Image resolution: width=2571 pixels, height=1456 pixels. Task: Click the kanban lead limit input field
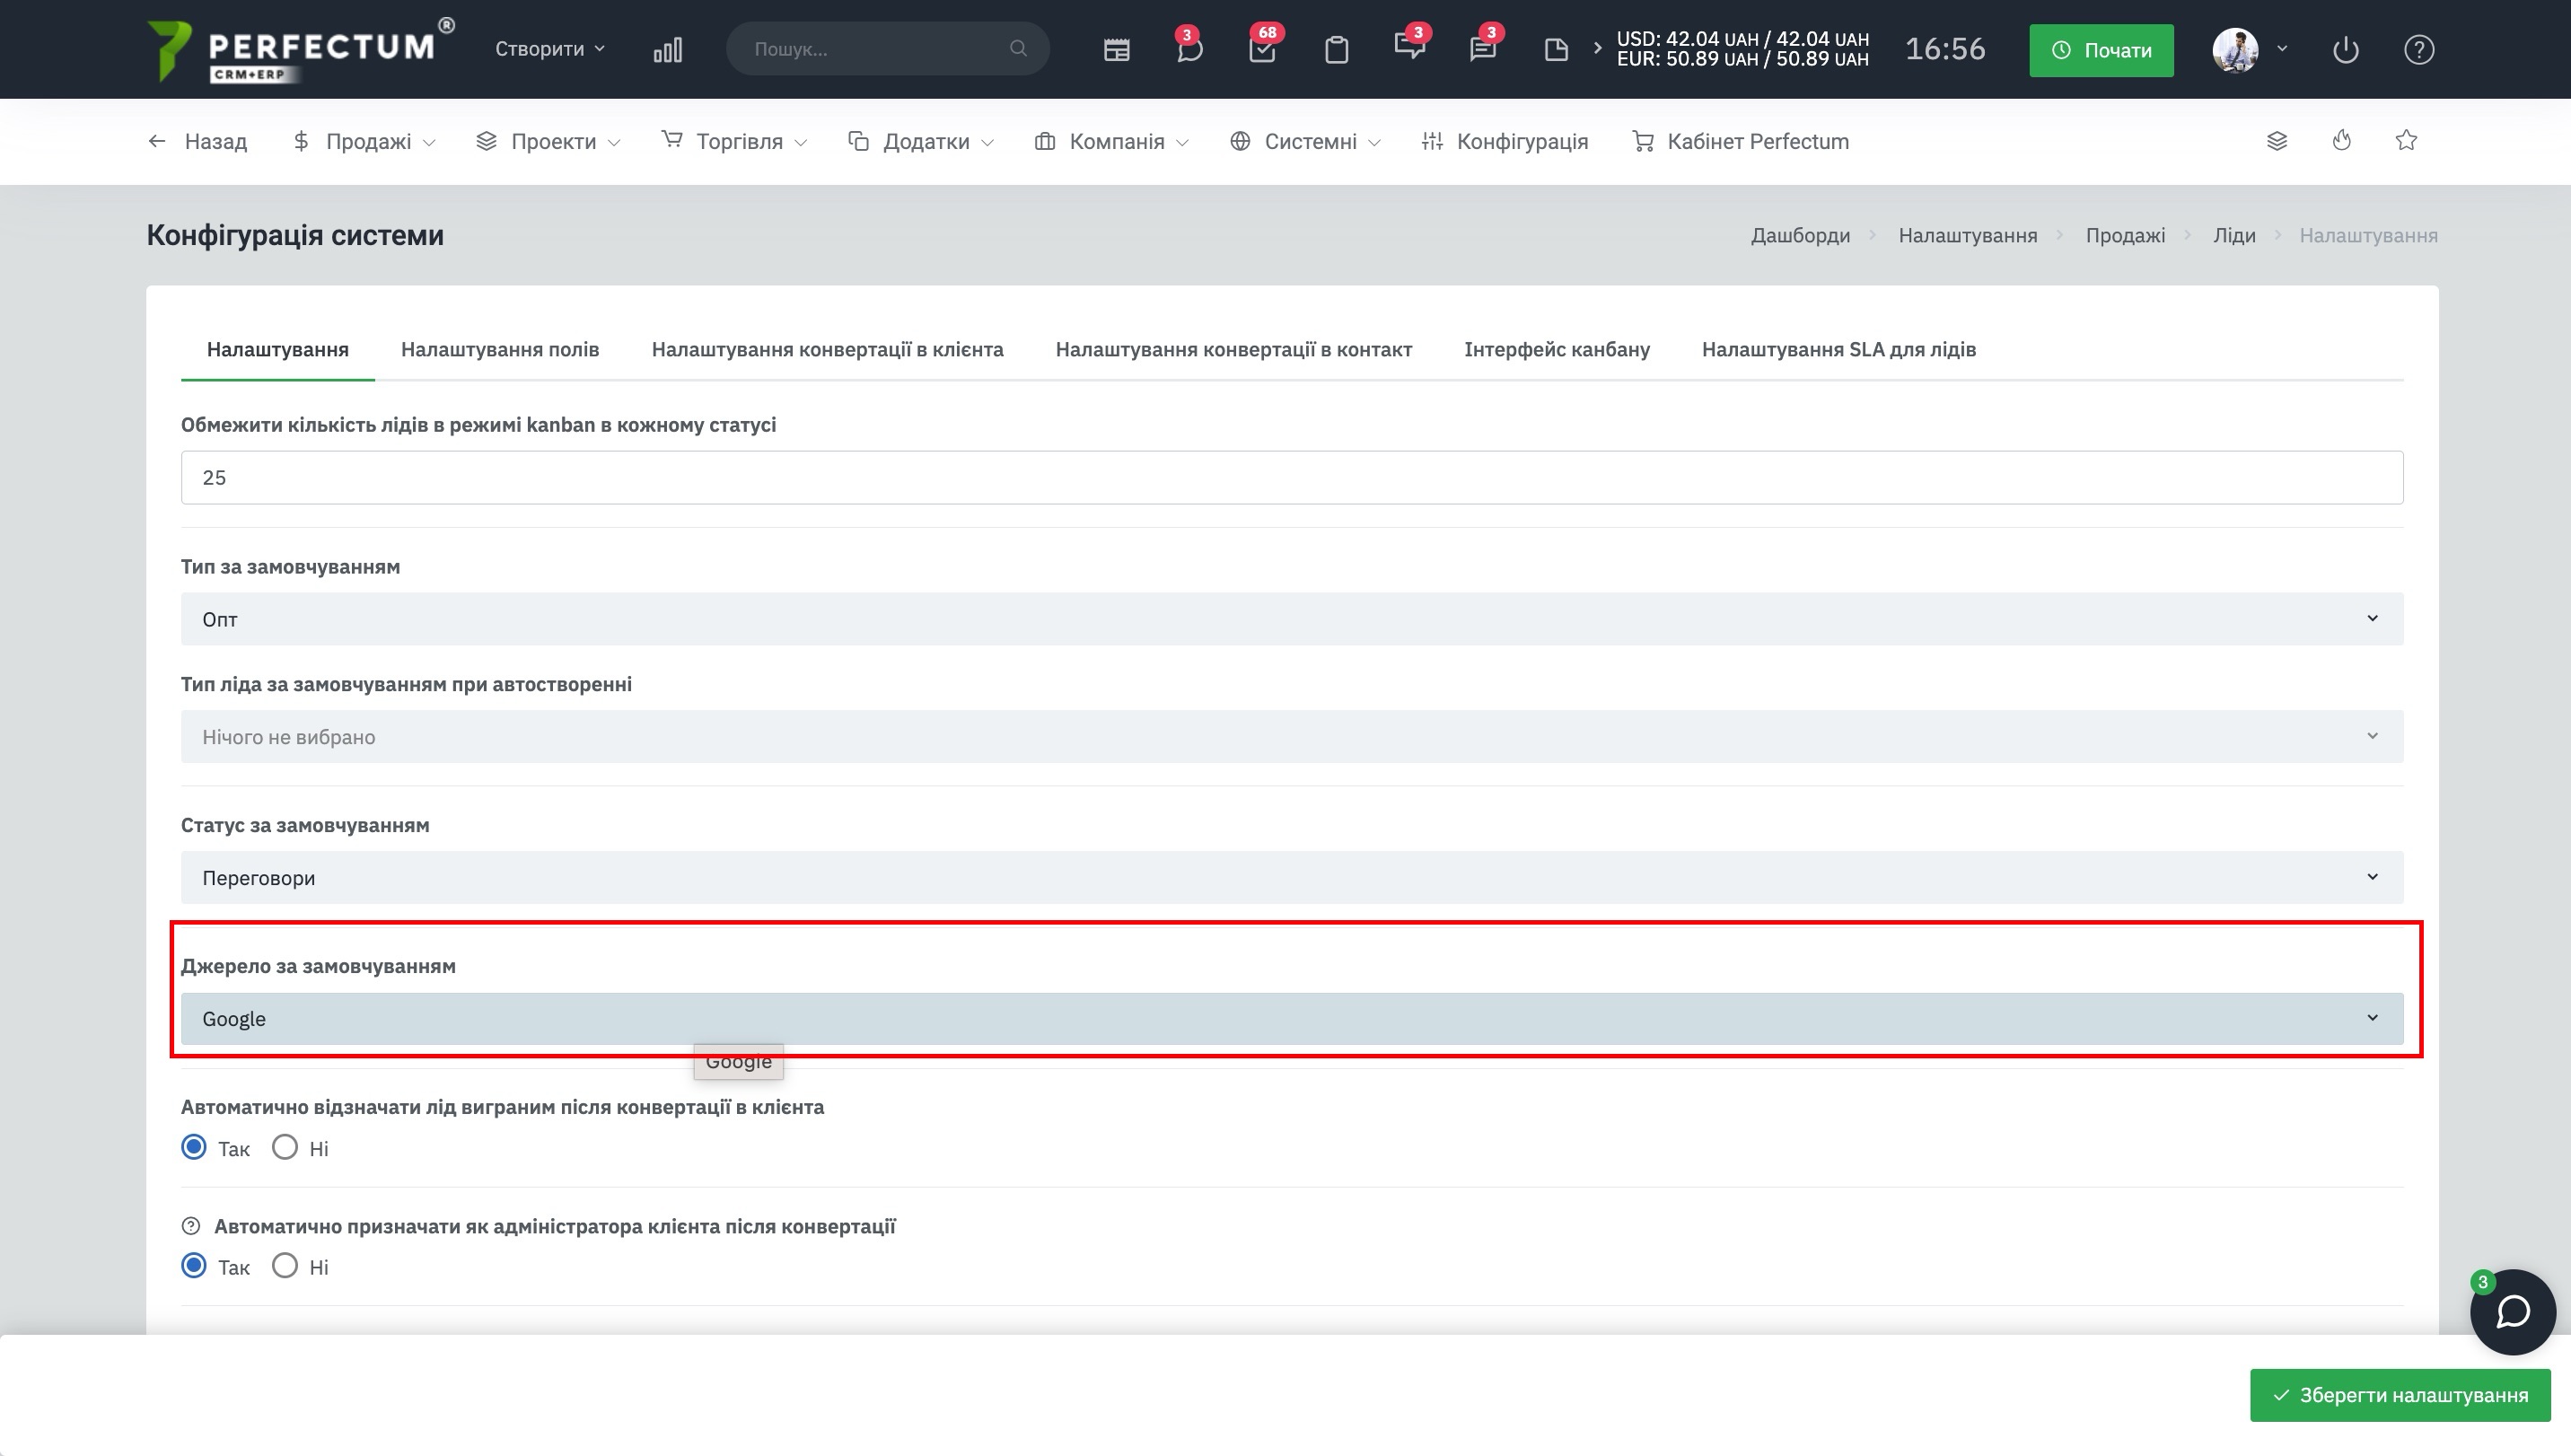[x=1291, y=478]
